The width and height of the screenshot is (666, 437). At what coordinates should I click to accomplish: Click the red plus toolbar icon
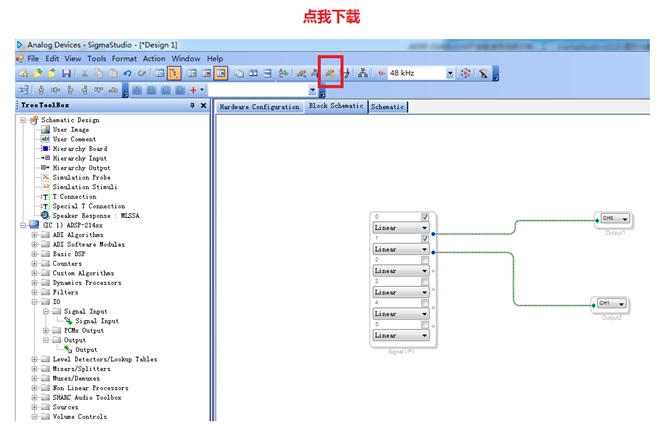pos(193,90)
